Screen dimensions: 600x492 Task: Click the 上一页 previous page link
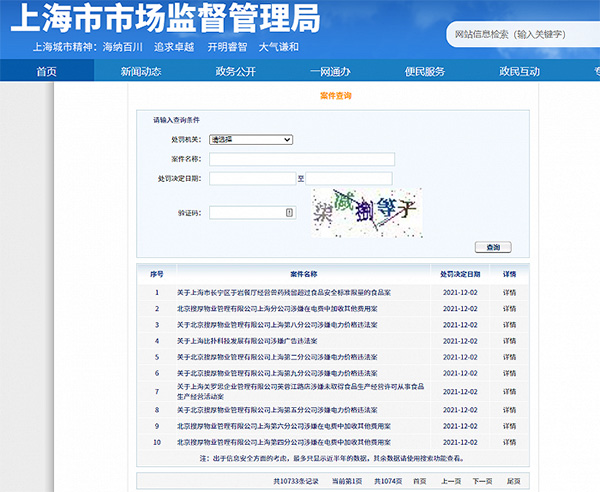[x=451, y=481]
